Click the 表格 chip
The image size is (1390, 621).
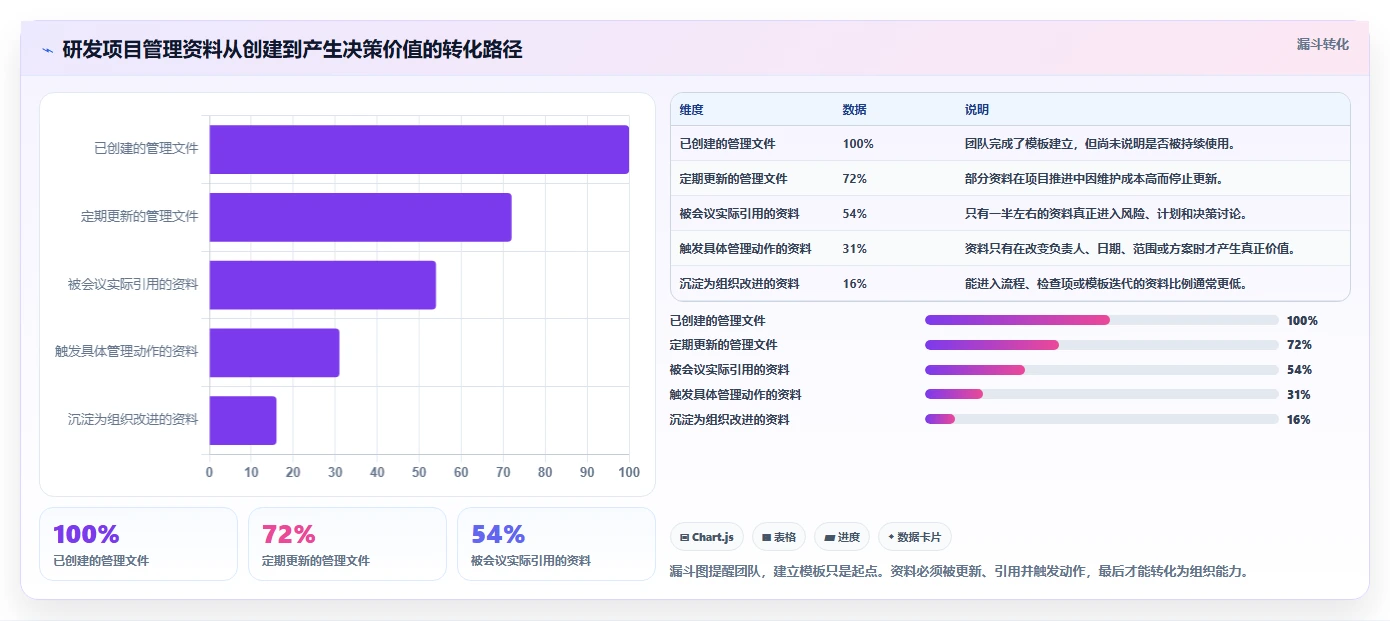coord(779,537)
